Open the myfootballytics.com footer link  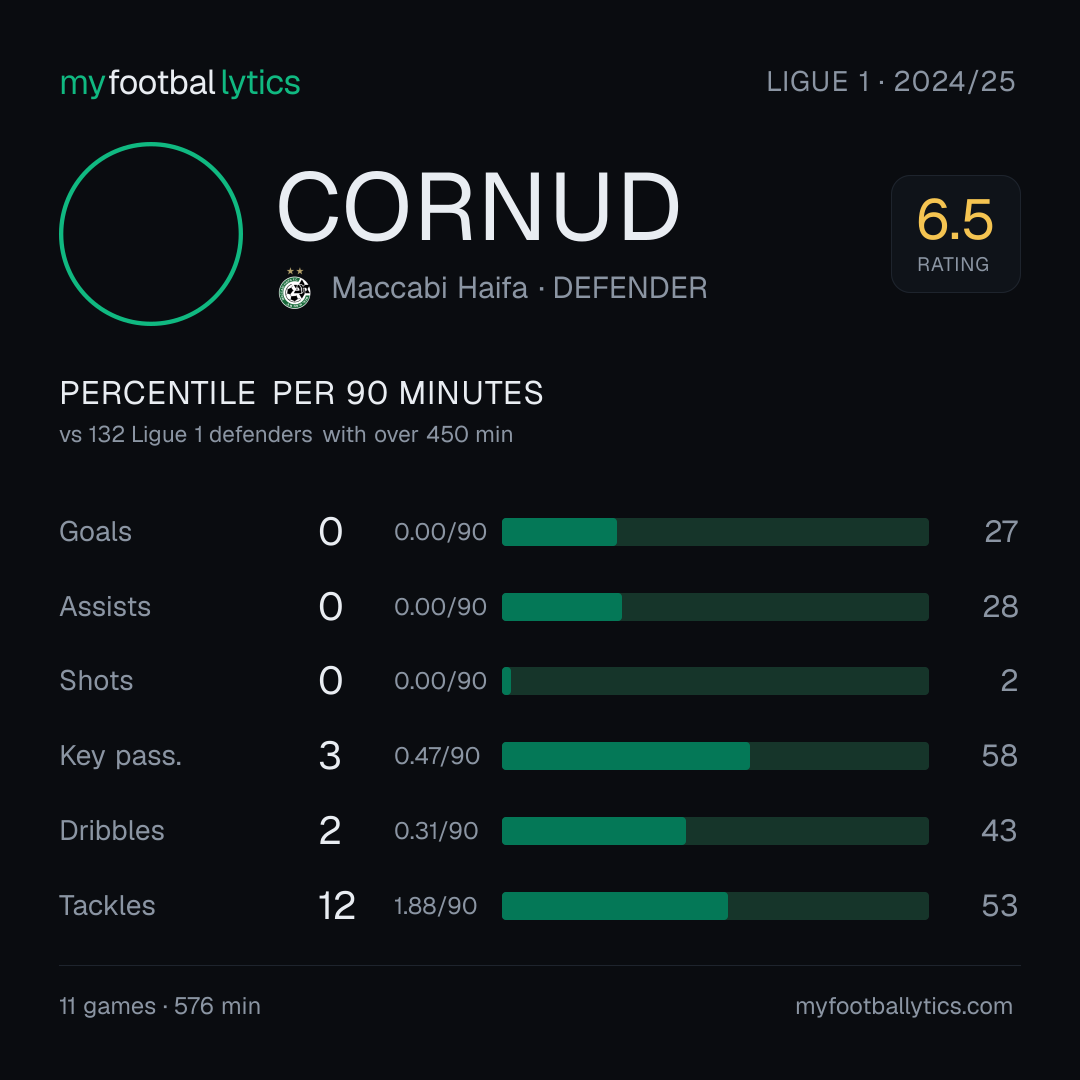coord(904,1006)
